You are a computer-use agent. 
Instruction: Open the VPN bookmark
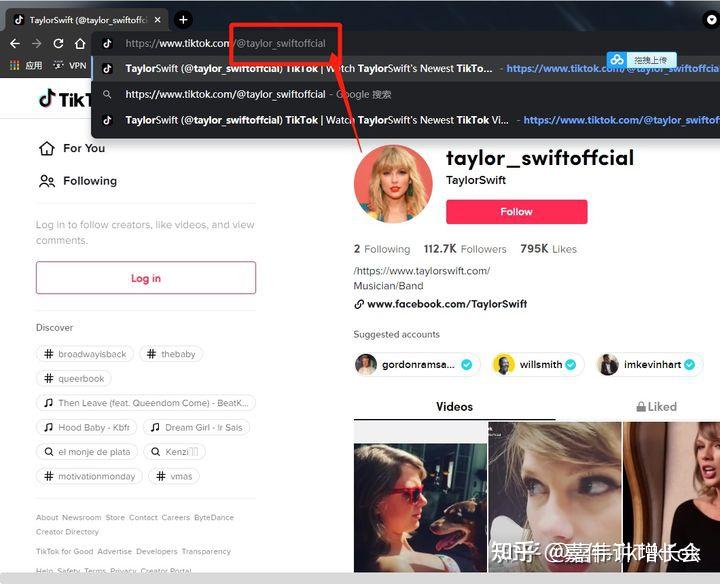70,65
